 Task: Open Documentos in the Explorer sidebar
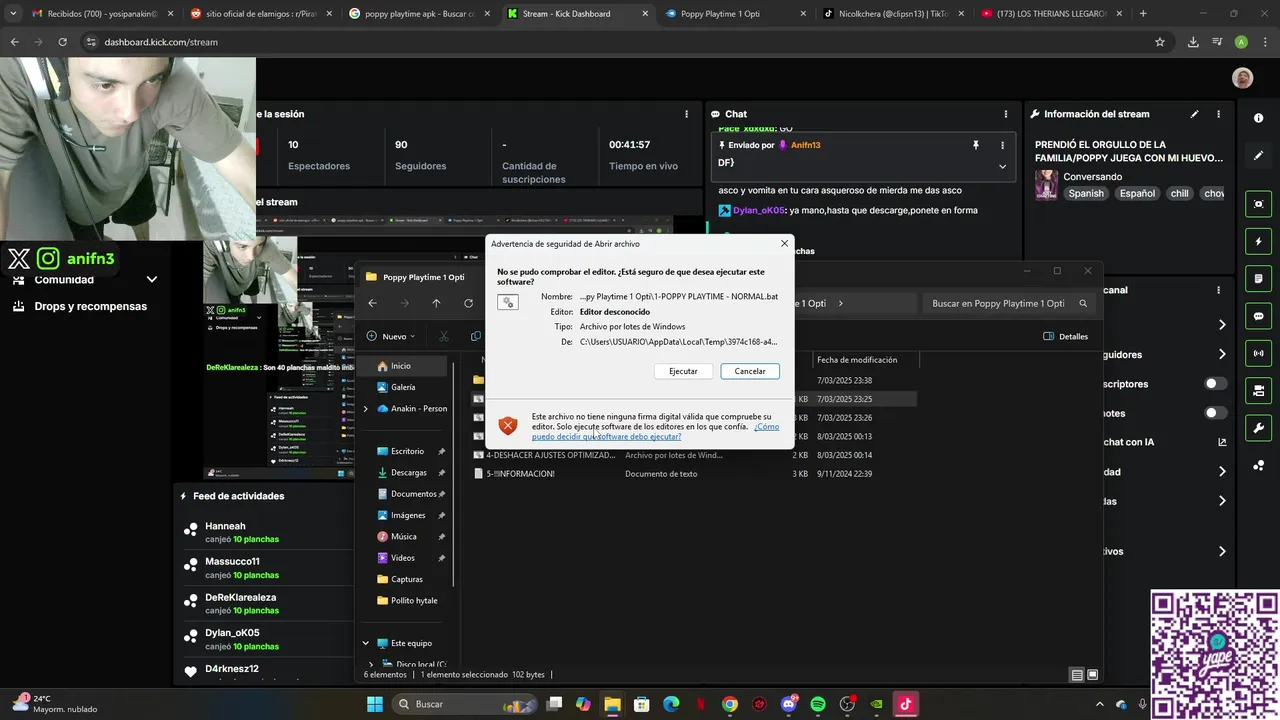pyautogui.click(x=413, y=494)
